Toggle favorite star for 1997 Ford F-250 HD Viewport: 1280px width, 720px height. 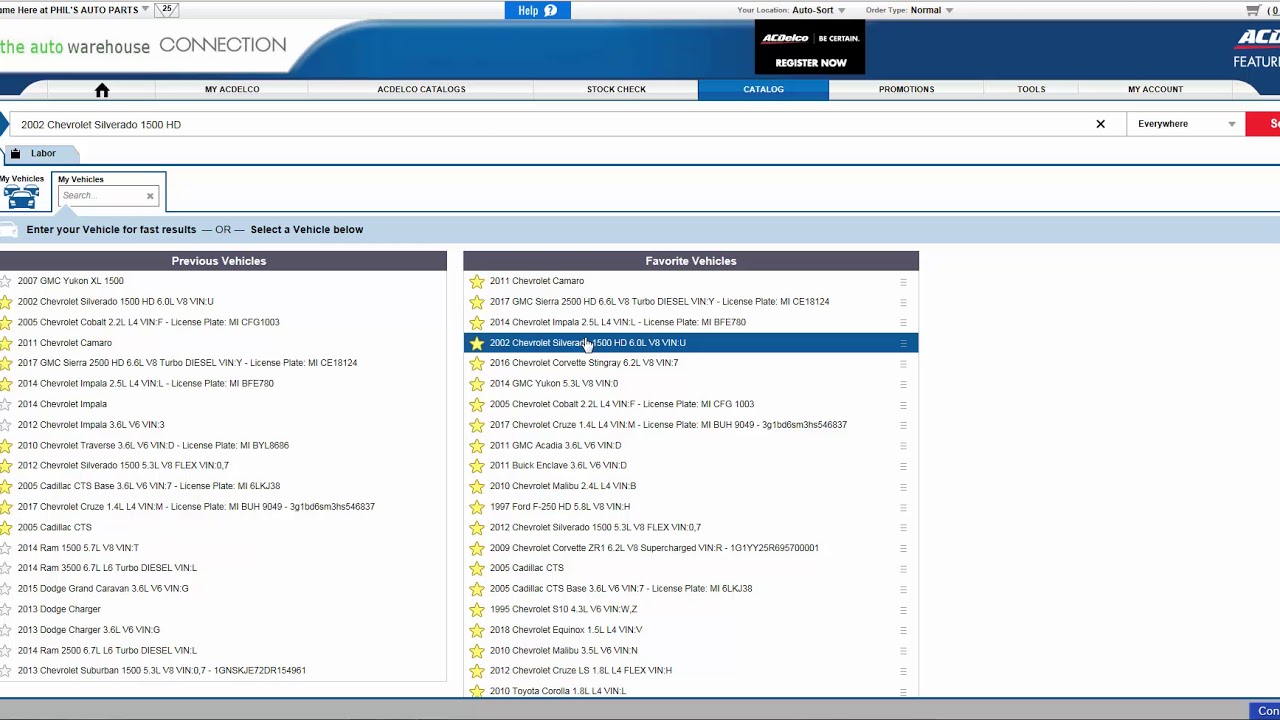point(477,507)
